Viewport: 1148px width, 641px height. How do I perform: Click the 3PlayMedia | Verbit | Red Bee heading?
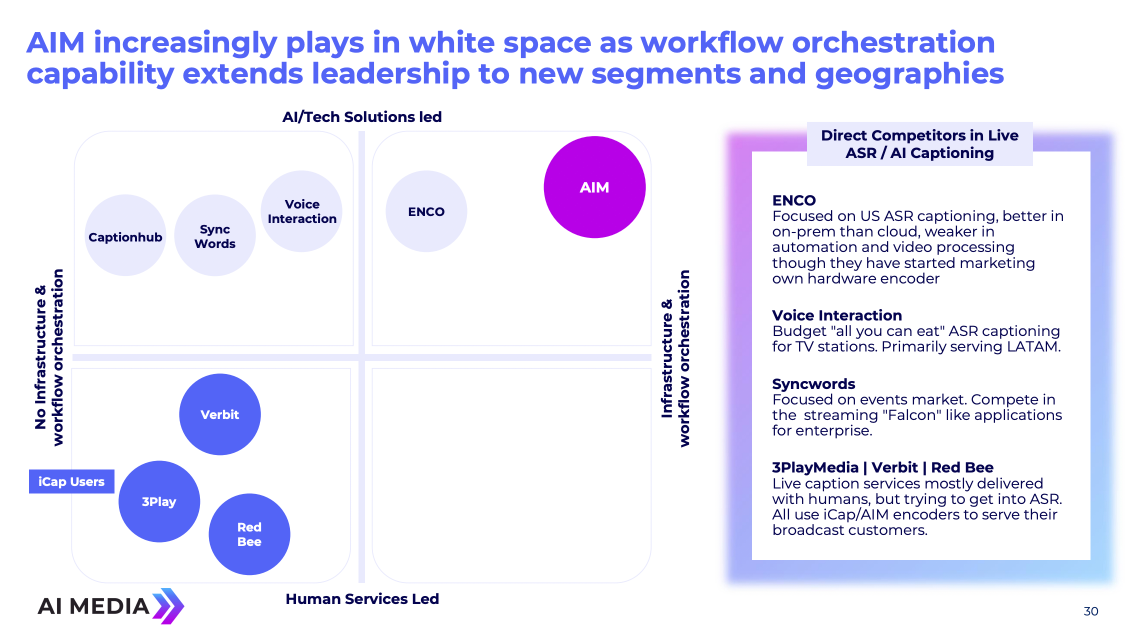click(882, 468)
